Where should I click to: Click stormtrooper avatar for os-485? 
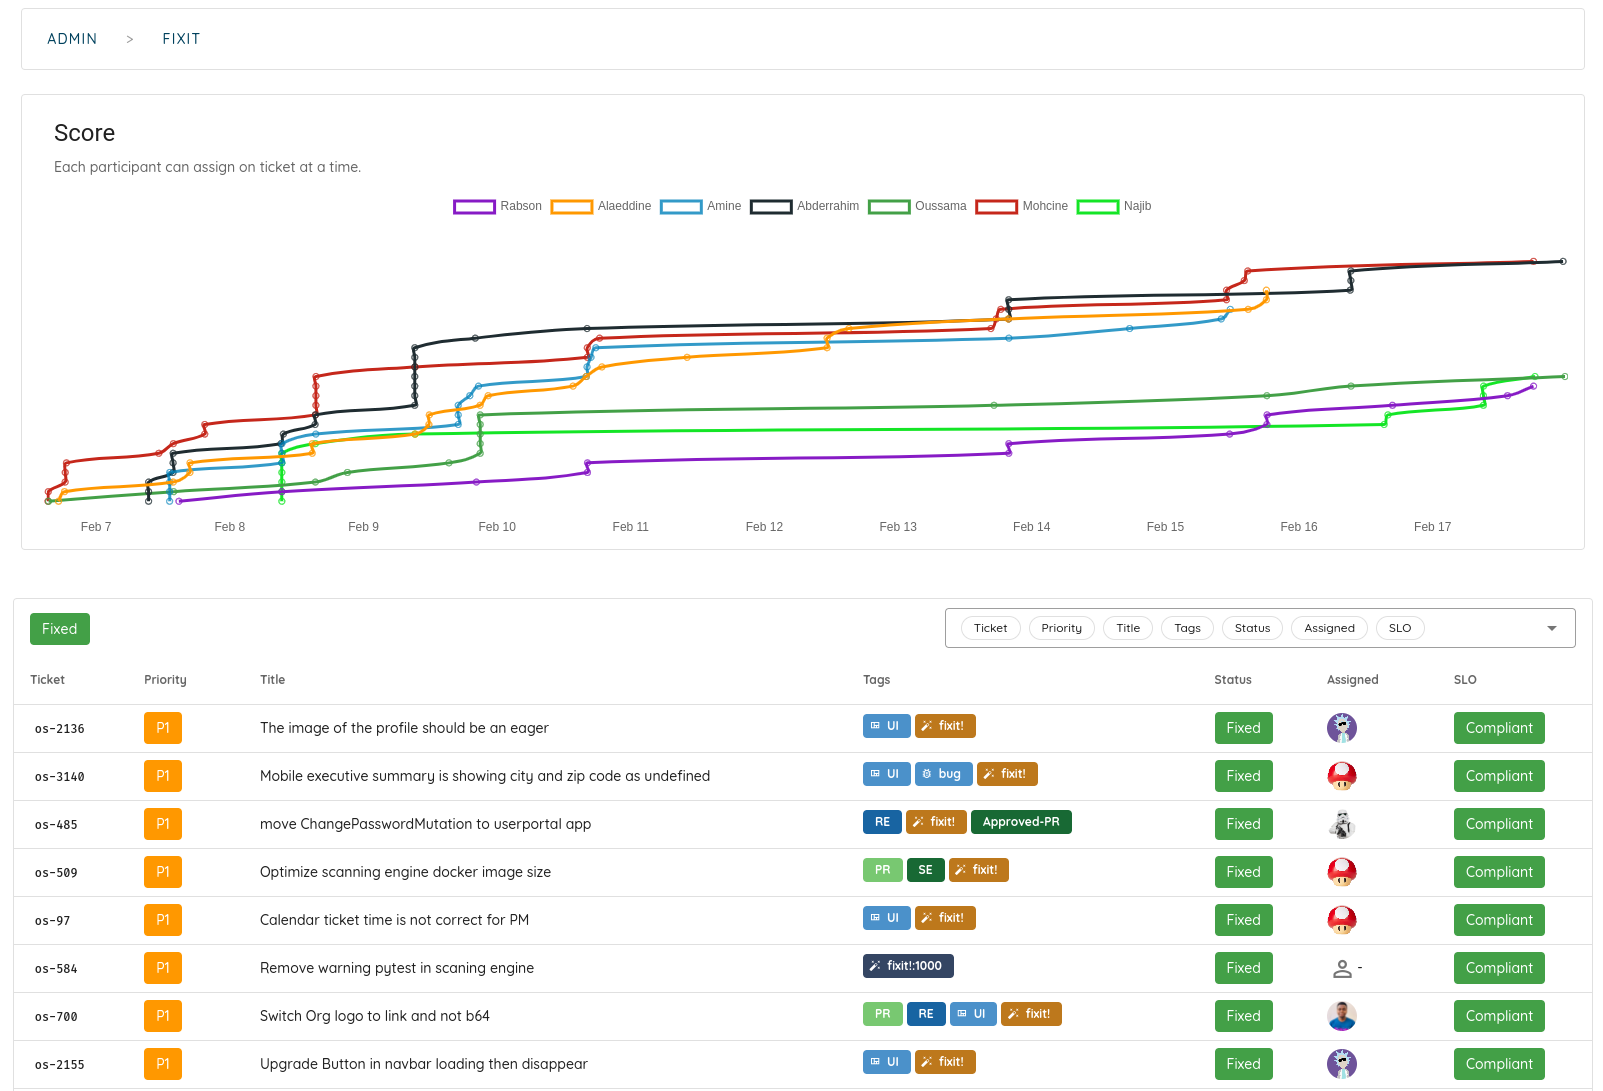[1341, 824]
